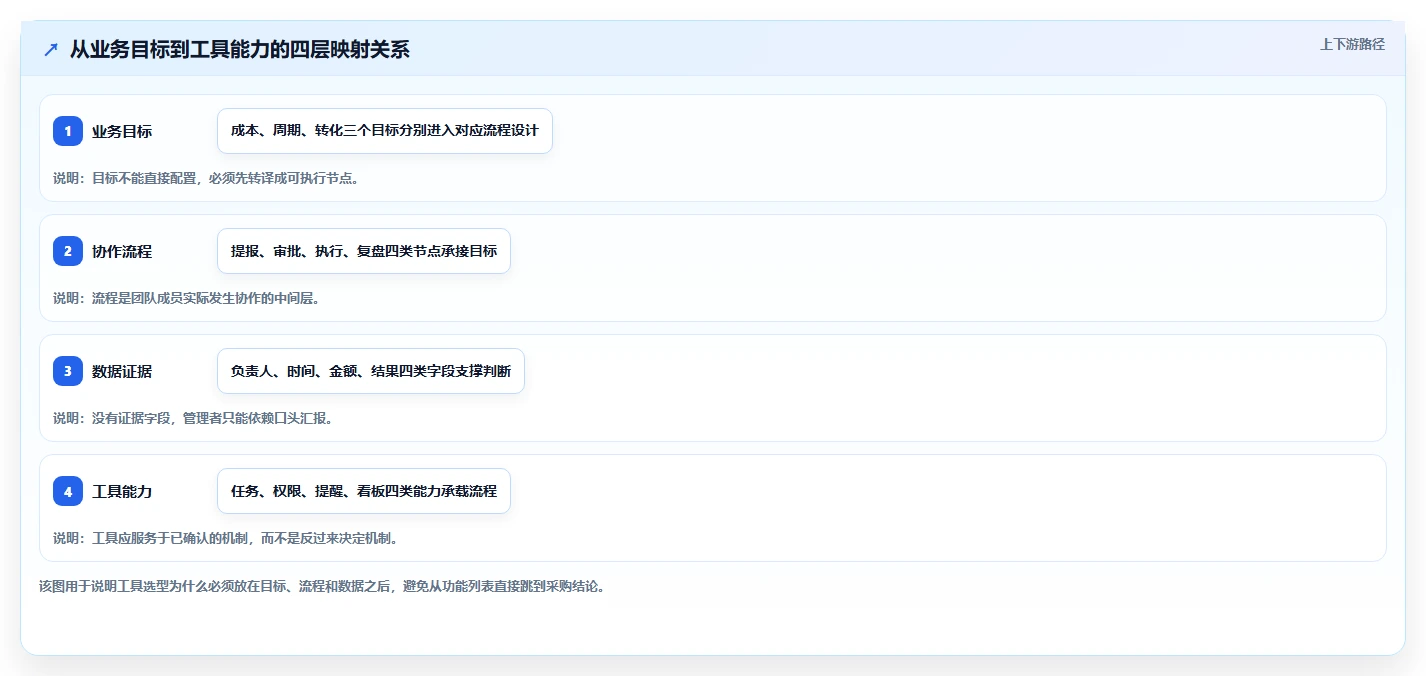Screen dimensions: 1426x676
Task: Select the chip 提报、审批、执行、复盘四类节点承接目标
Action: (364, 251)
